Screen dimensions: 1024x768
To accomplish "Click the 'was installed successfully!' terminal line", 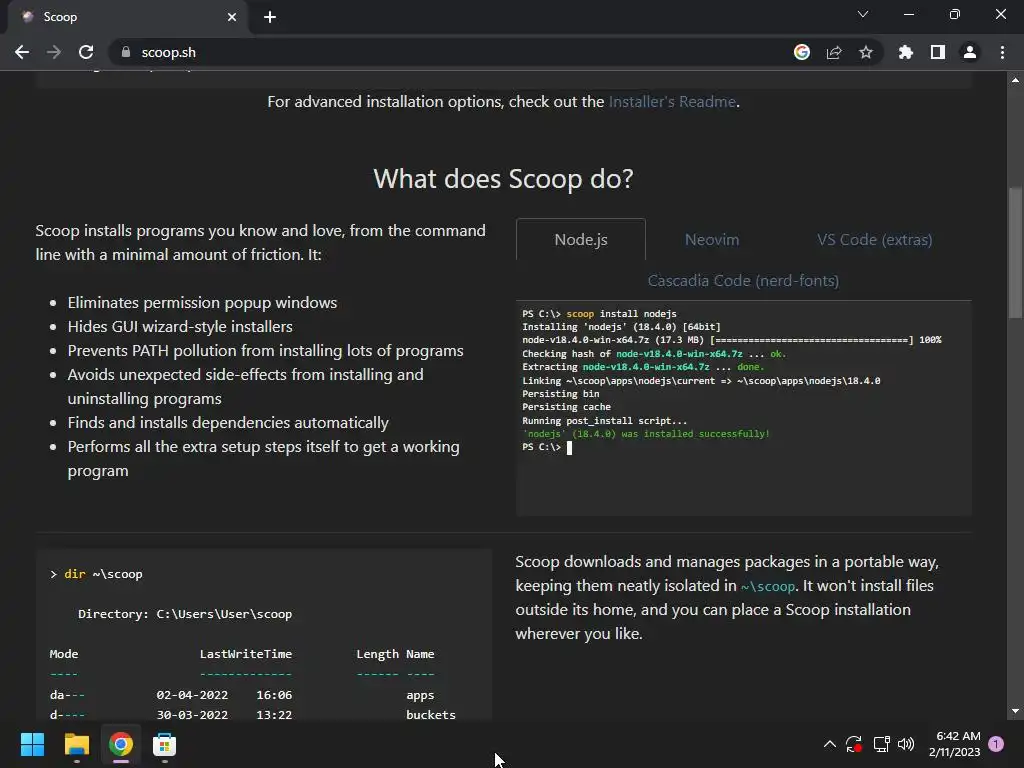I will click(646, 434).
